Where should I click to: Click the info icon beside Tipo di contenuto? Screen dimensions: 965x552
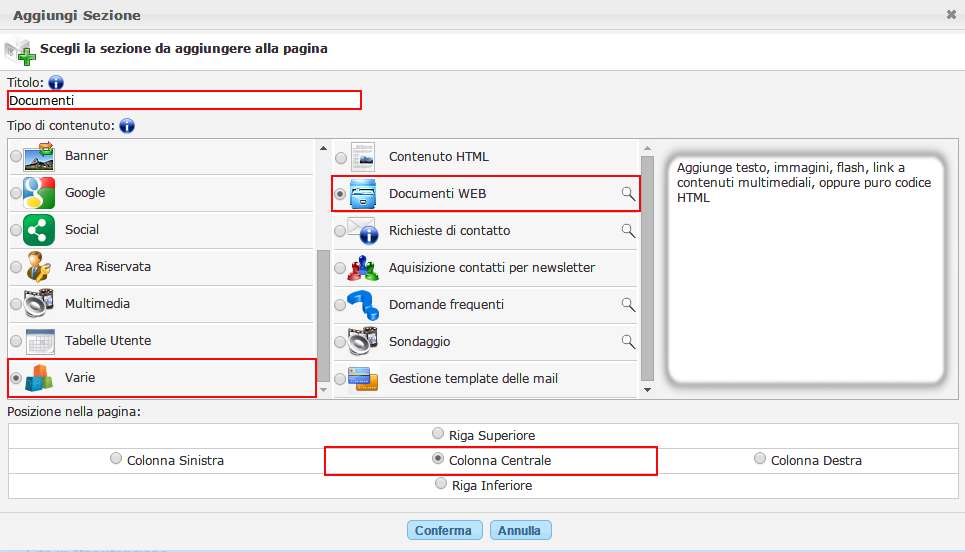127,126
